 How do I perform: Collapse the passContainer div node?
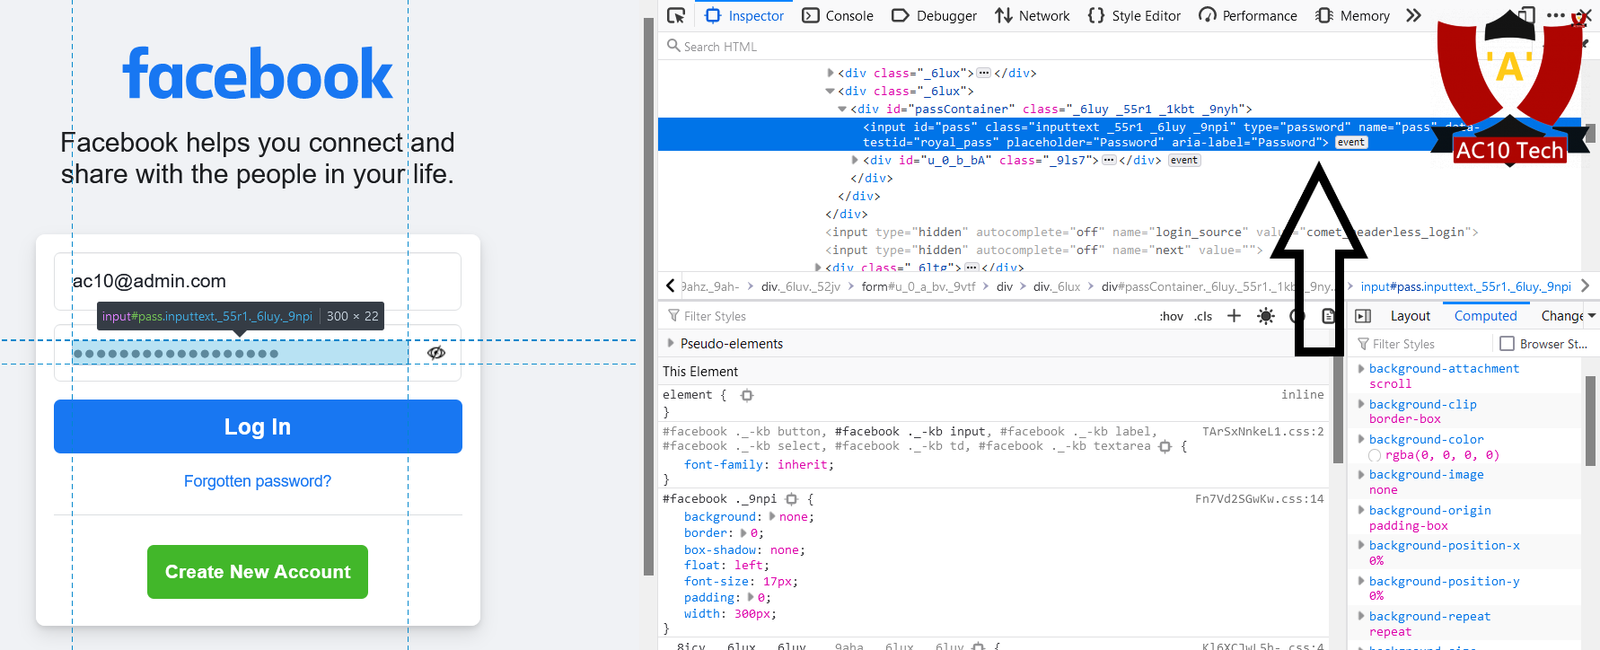(x=842, y=109)
